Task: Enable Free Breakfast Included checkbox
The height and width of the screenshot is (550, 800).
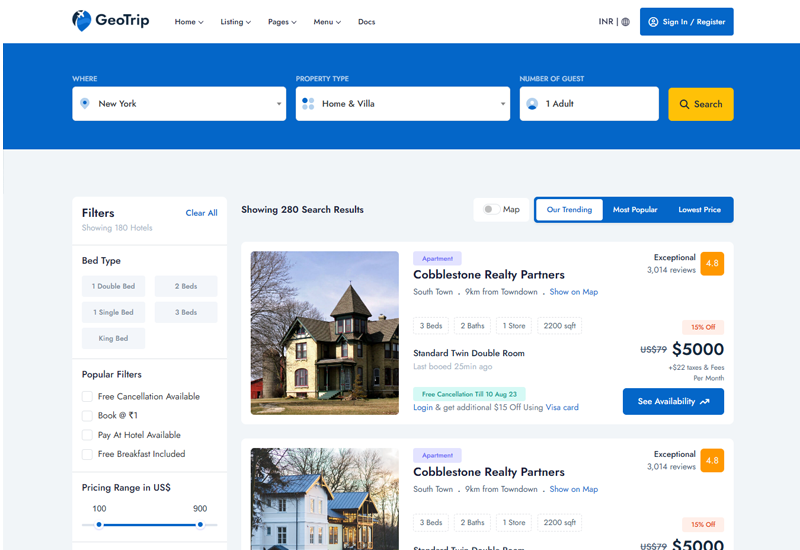Action: pos(87,454)
